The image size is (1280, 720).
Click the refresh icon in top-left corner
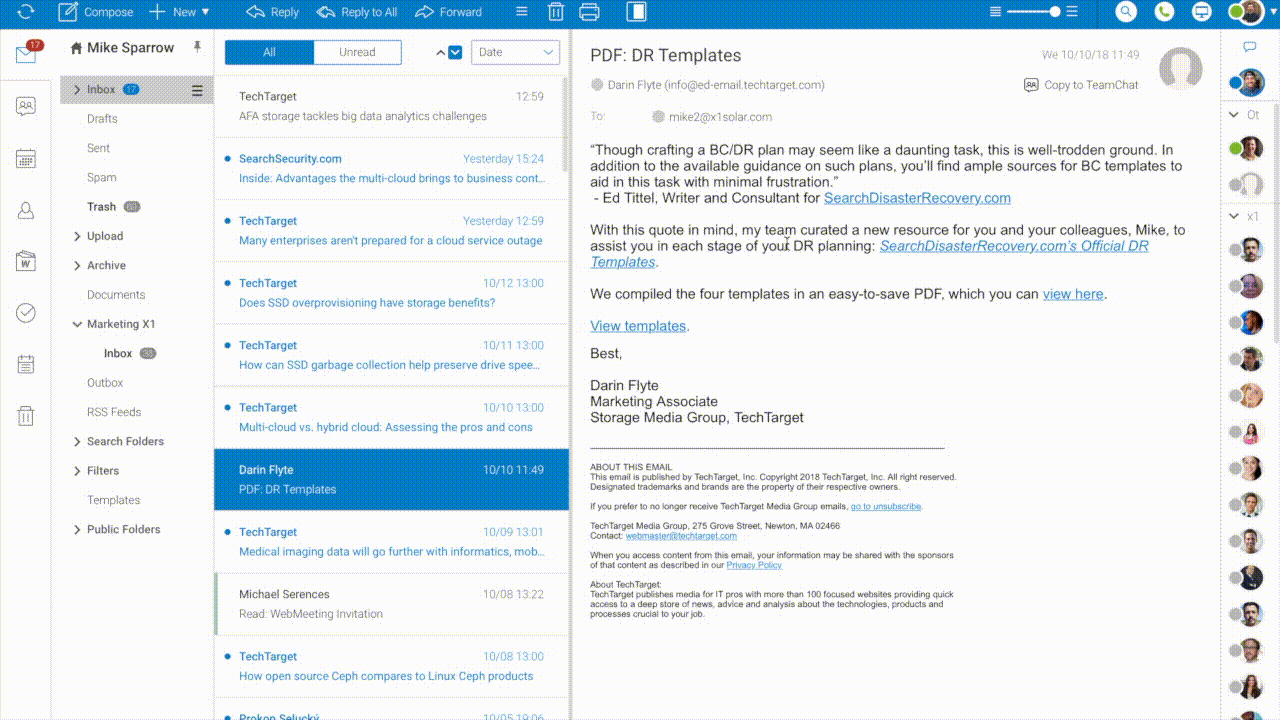[26, 12]
